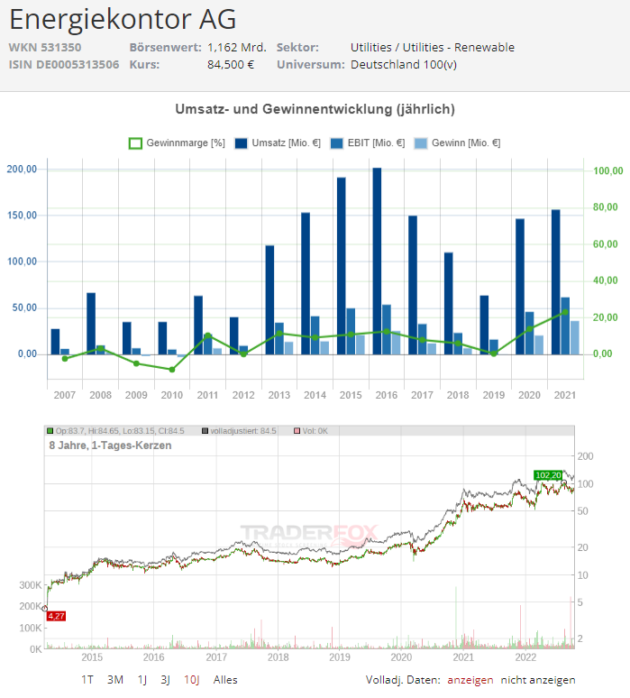Click the 2019 year label on bar chart

click(x=493, y=395)
